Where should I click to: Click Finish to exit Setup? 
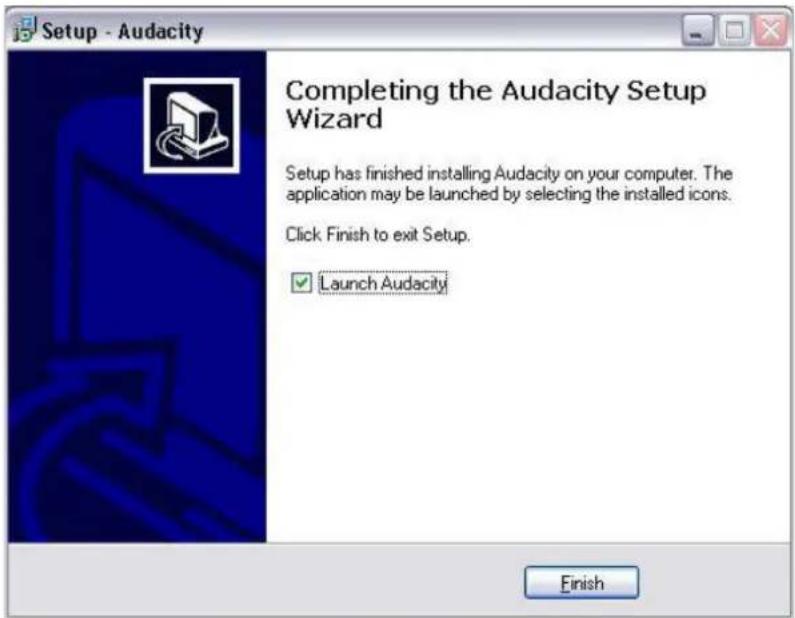click(582, 583)
